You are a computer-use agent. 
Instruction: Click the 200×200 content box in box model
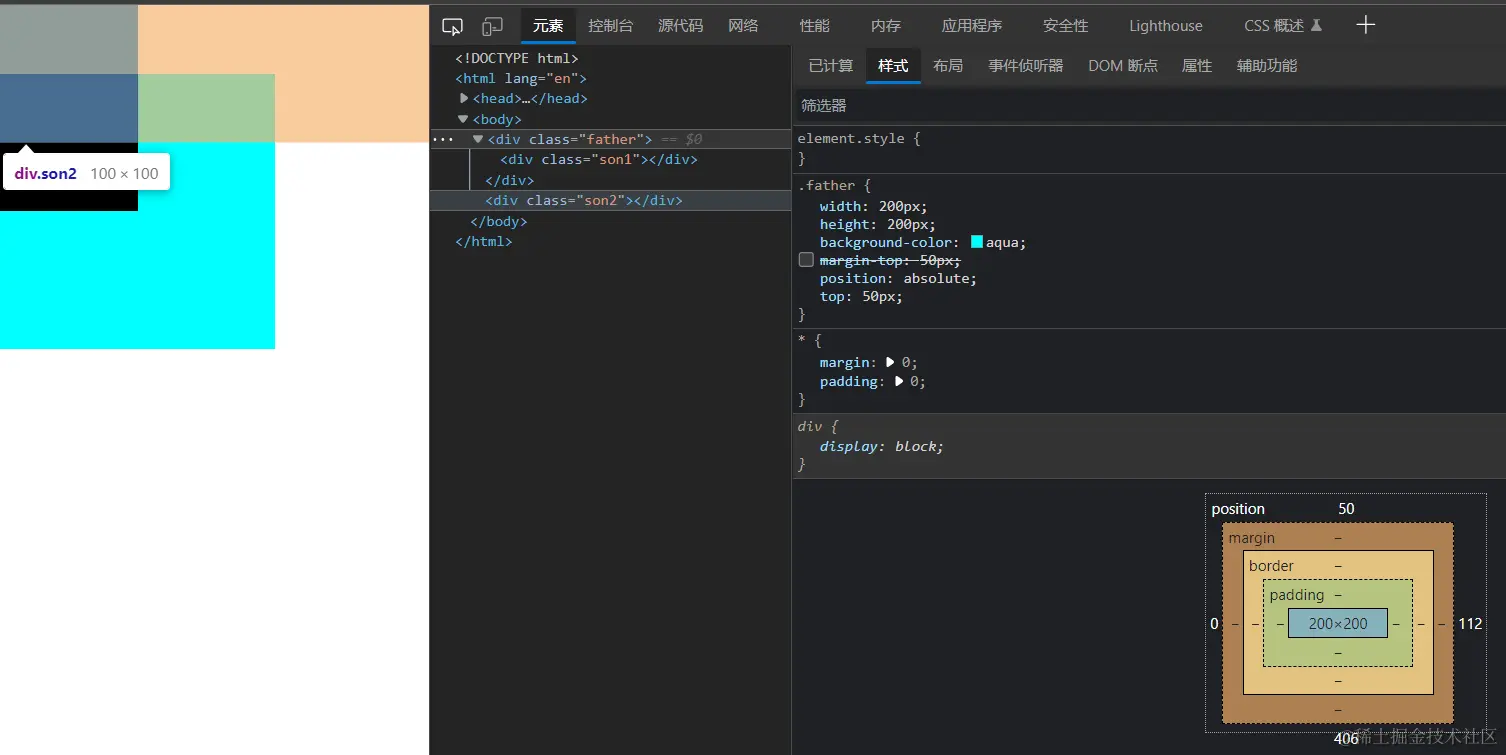click(1338, 623)
